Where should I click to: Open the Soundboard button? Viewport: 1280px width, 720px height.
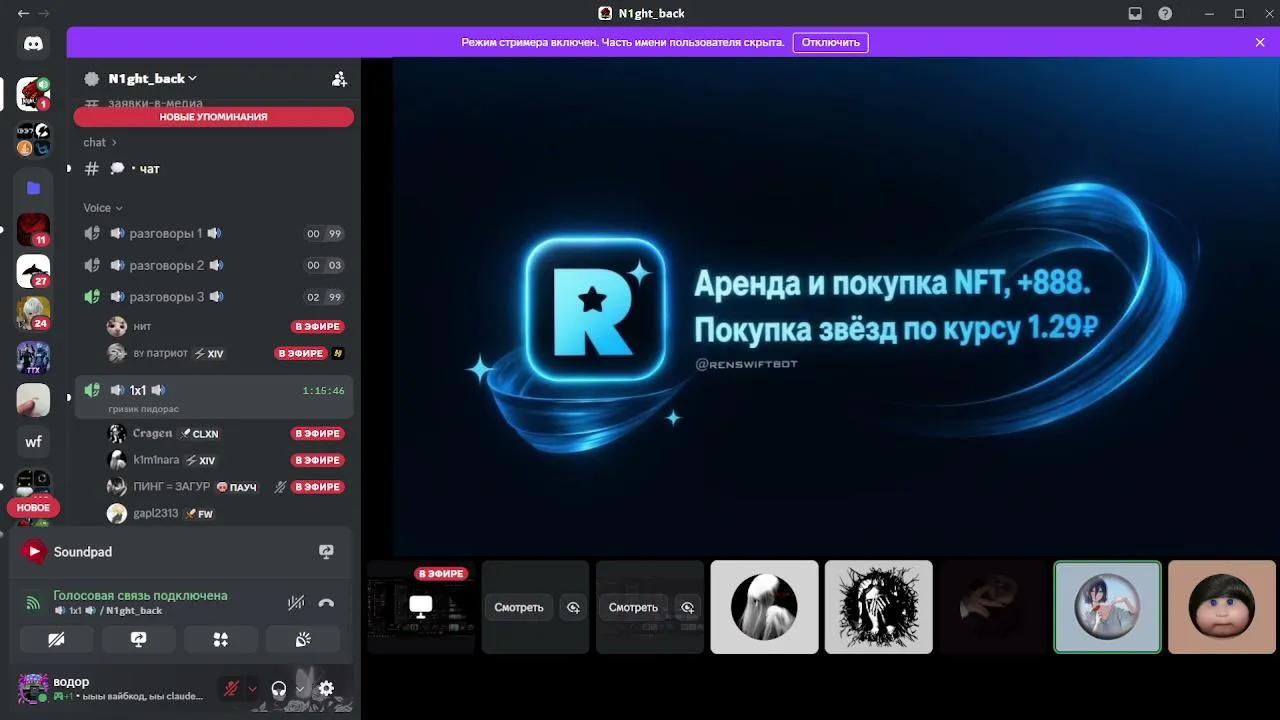click(303, 640)
